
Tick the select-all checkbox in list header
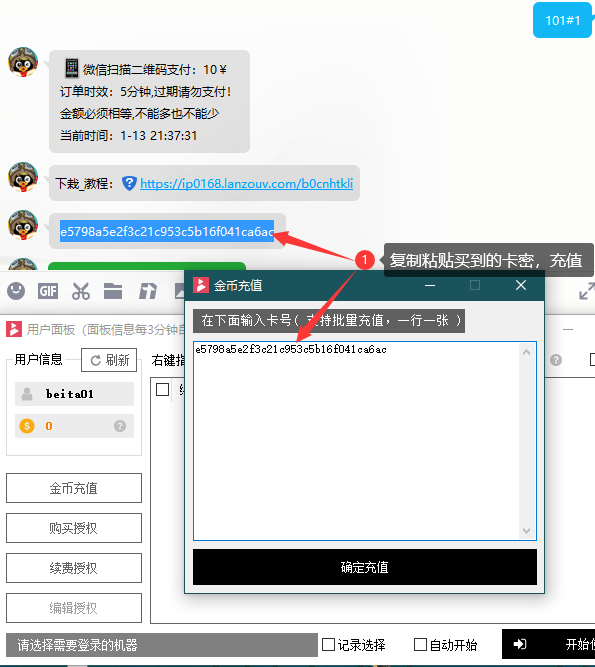click(162, 389)
